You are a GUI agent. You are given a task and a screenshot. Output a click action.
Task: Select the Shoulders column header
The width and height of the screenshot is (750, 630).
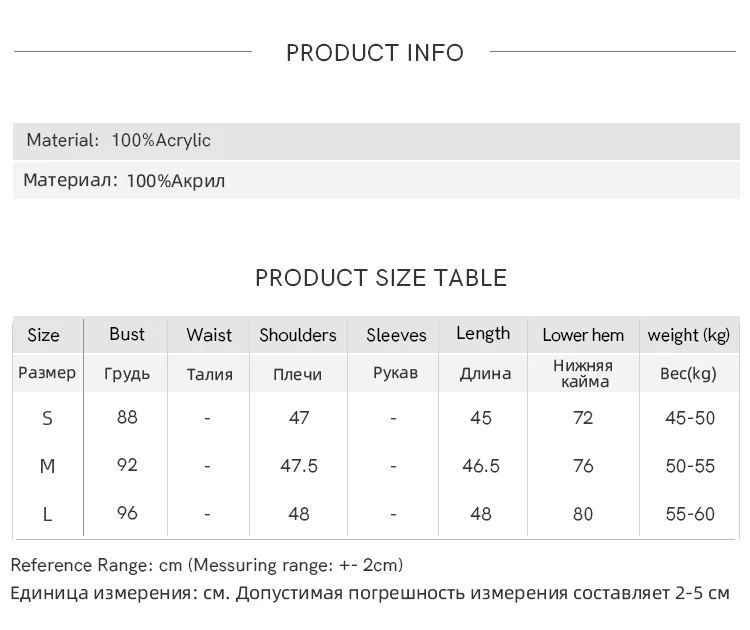click(298, 335)
